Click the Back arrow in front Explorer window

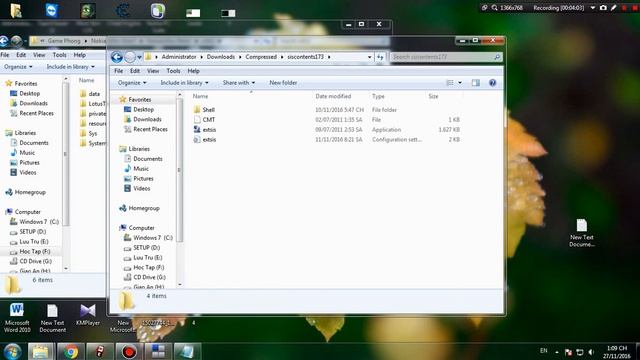(x=117, y=57)
